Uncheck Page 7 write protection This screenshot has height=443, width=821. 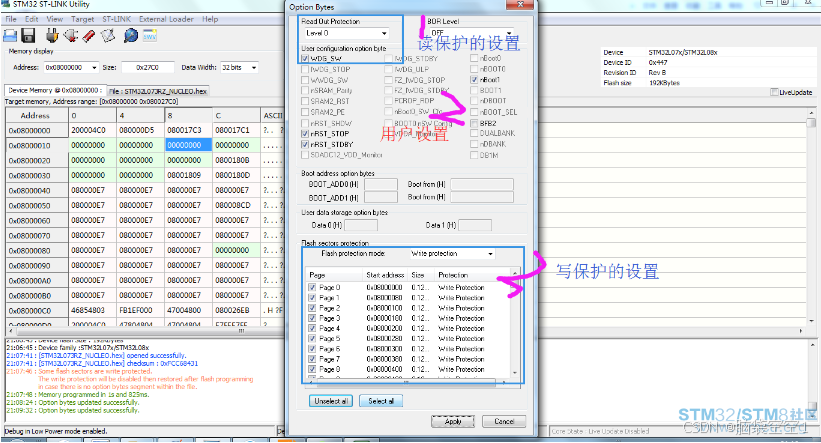312,359
